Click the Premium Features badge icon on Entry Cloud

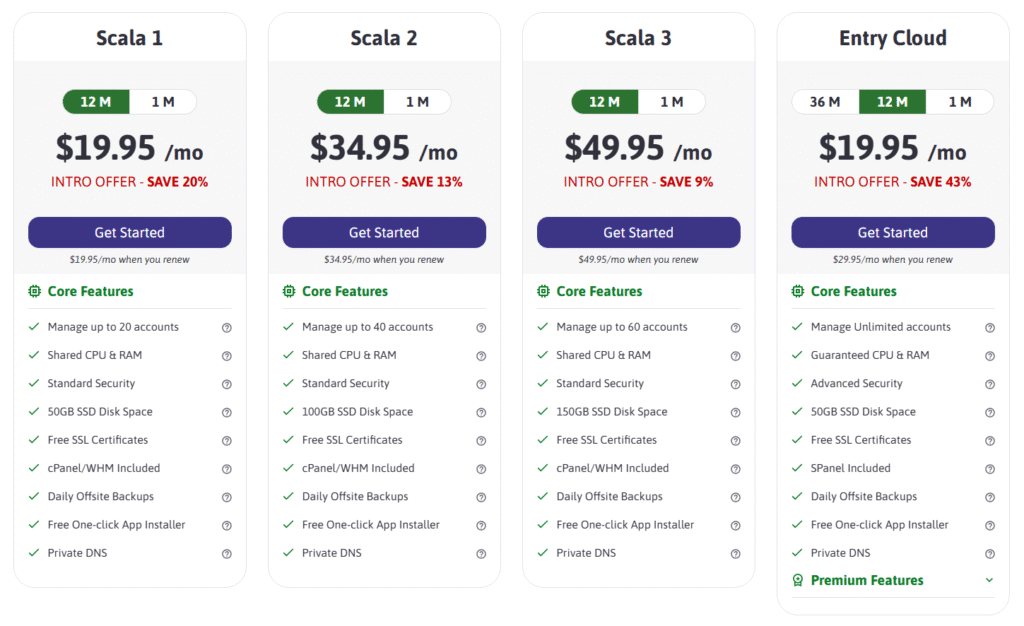[x=797, y=580]
